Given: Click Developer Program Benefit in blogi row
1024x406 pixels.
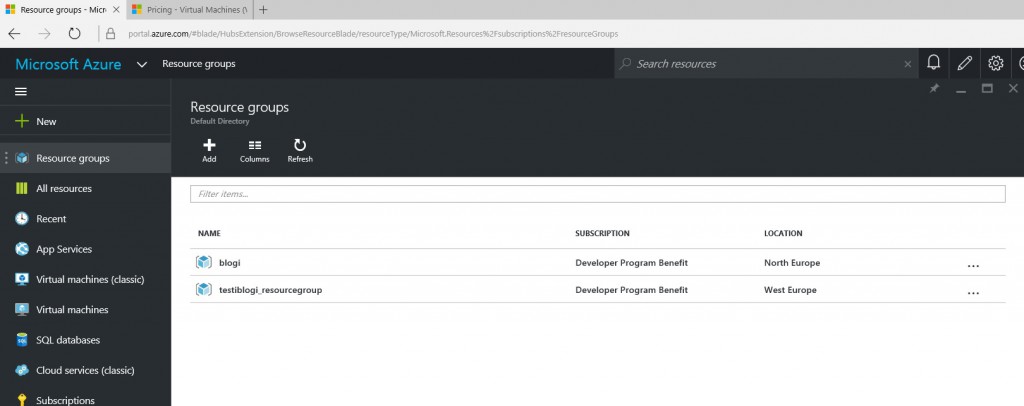Looking at the screenshot, I should (x=631, y=262).
